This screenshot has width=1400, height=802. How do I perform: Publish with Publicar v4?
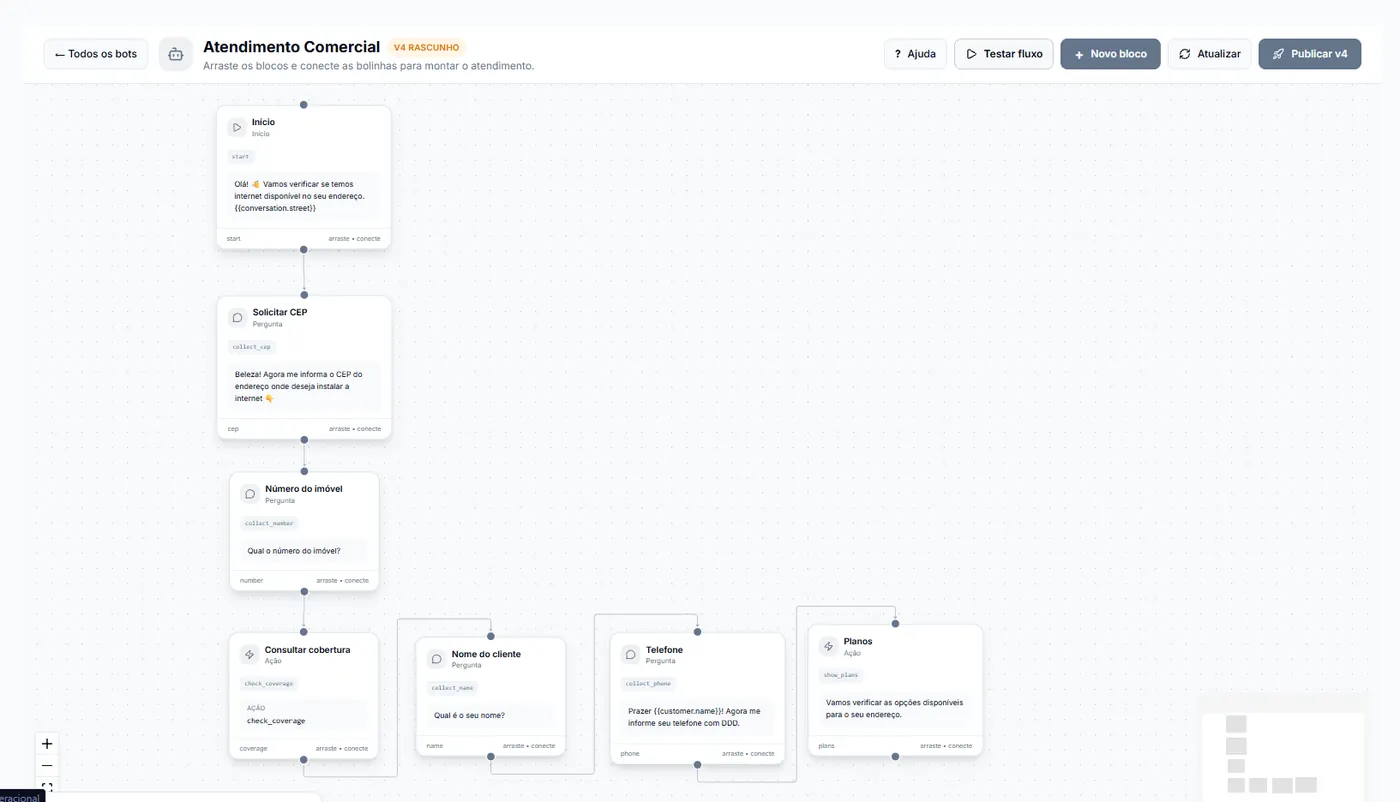[x=1309, y=54]
